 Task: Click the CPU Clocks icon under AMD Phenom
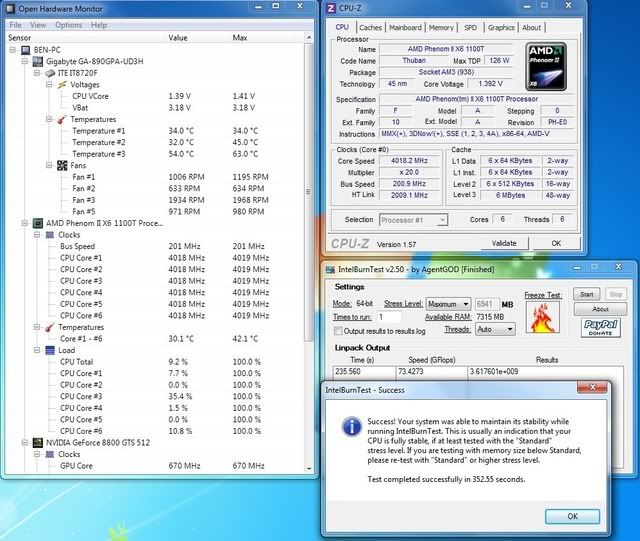coord(50,235)
